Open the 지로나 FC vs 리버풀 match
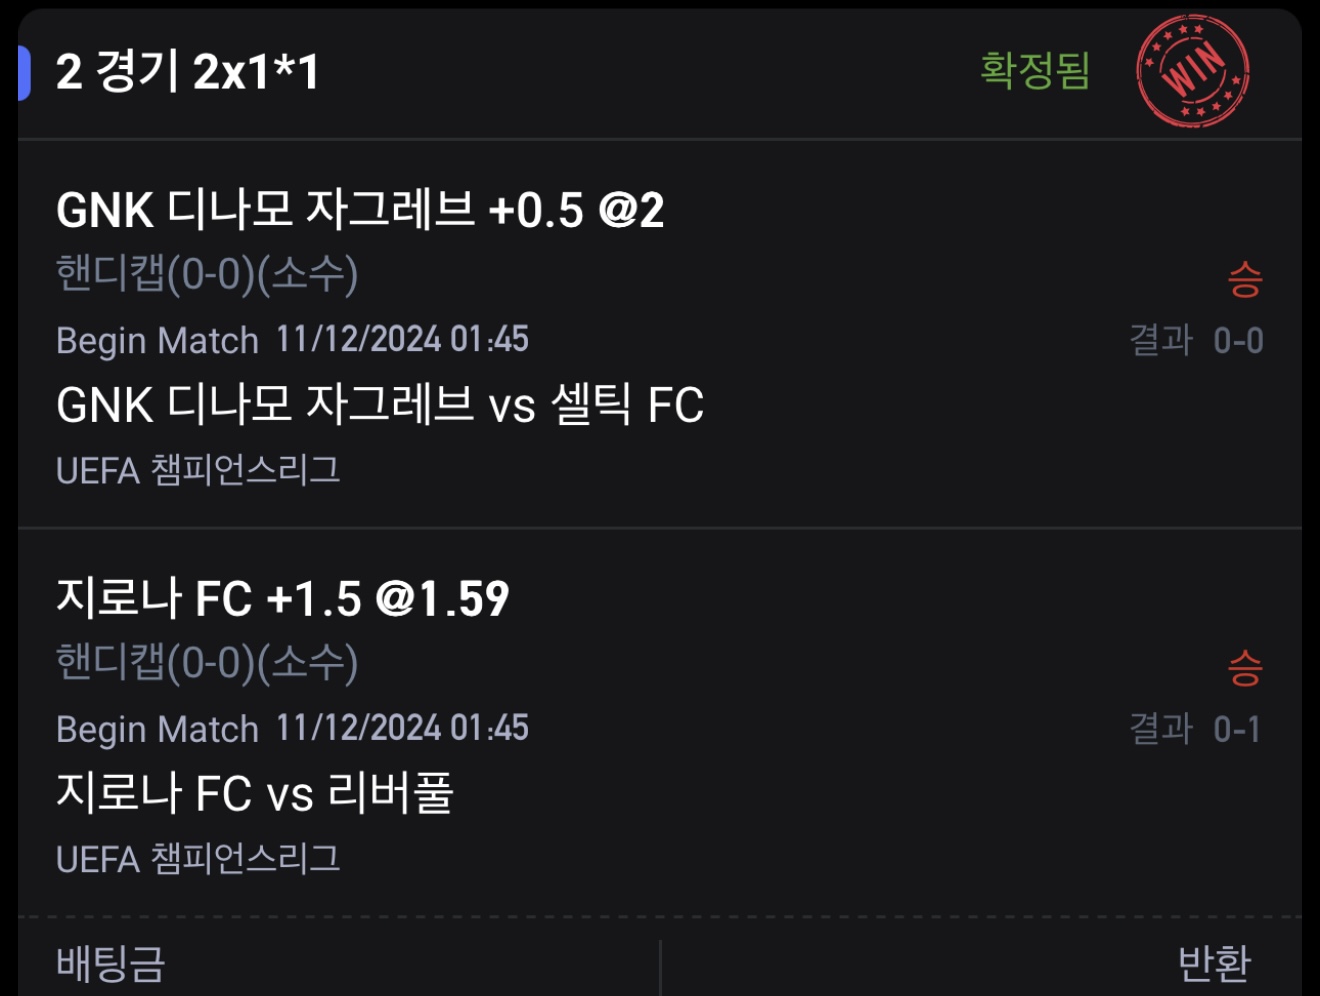This screenshot has height=996, width=1320. click(255, 793)
